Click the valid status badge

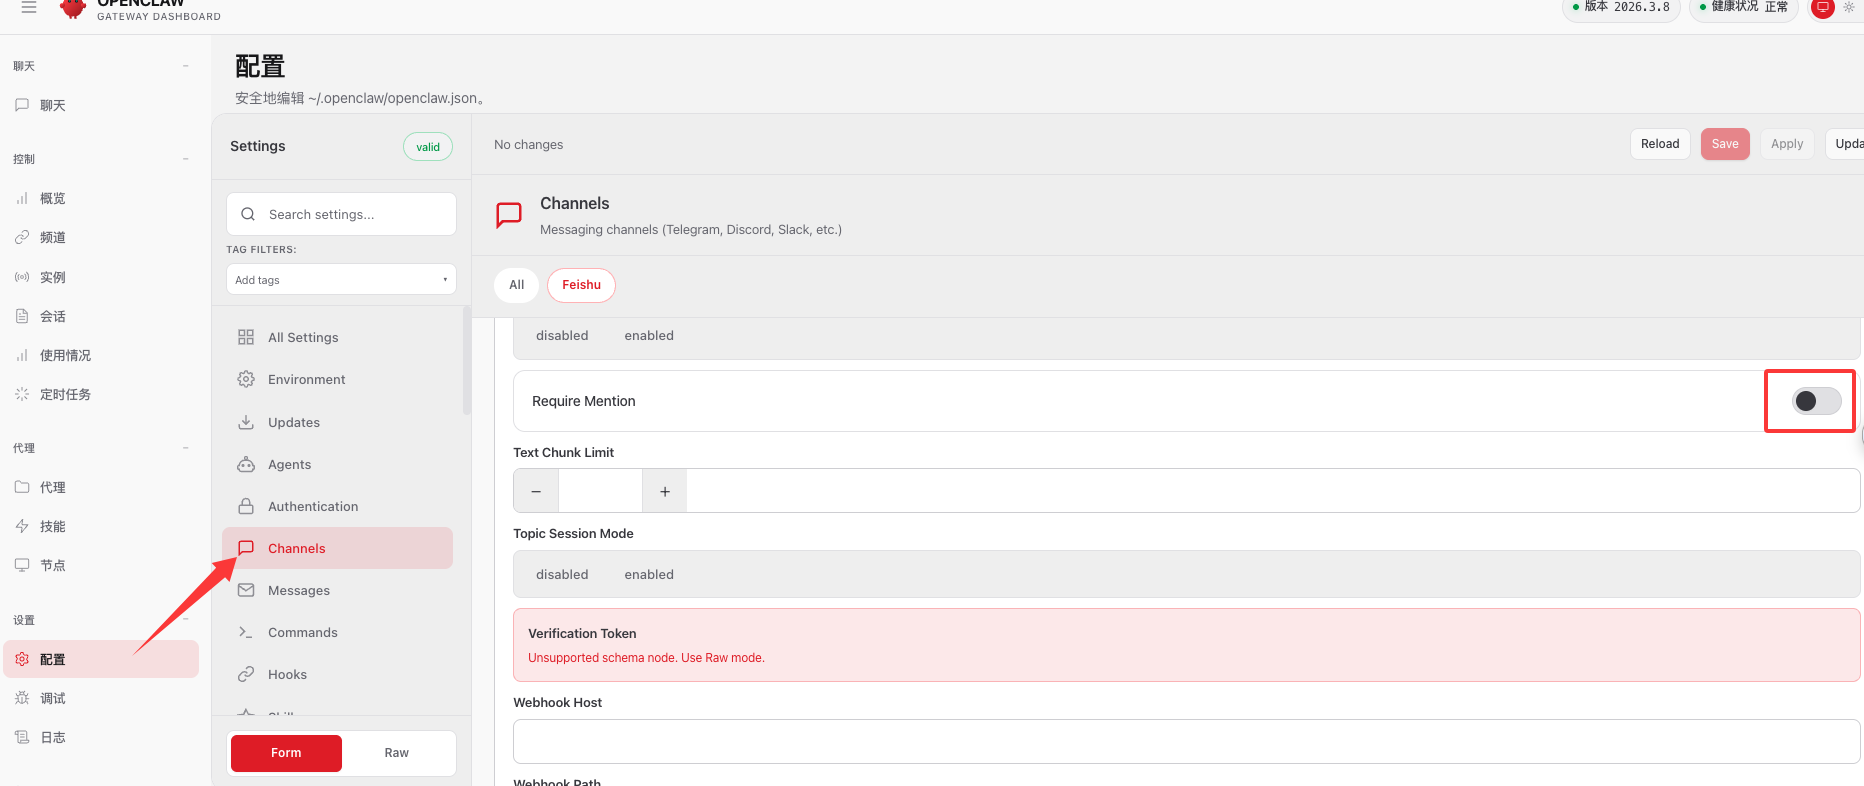click(428, 147)
